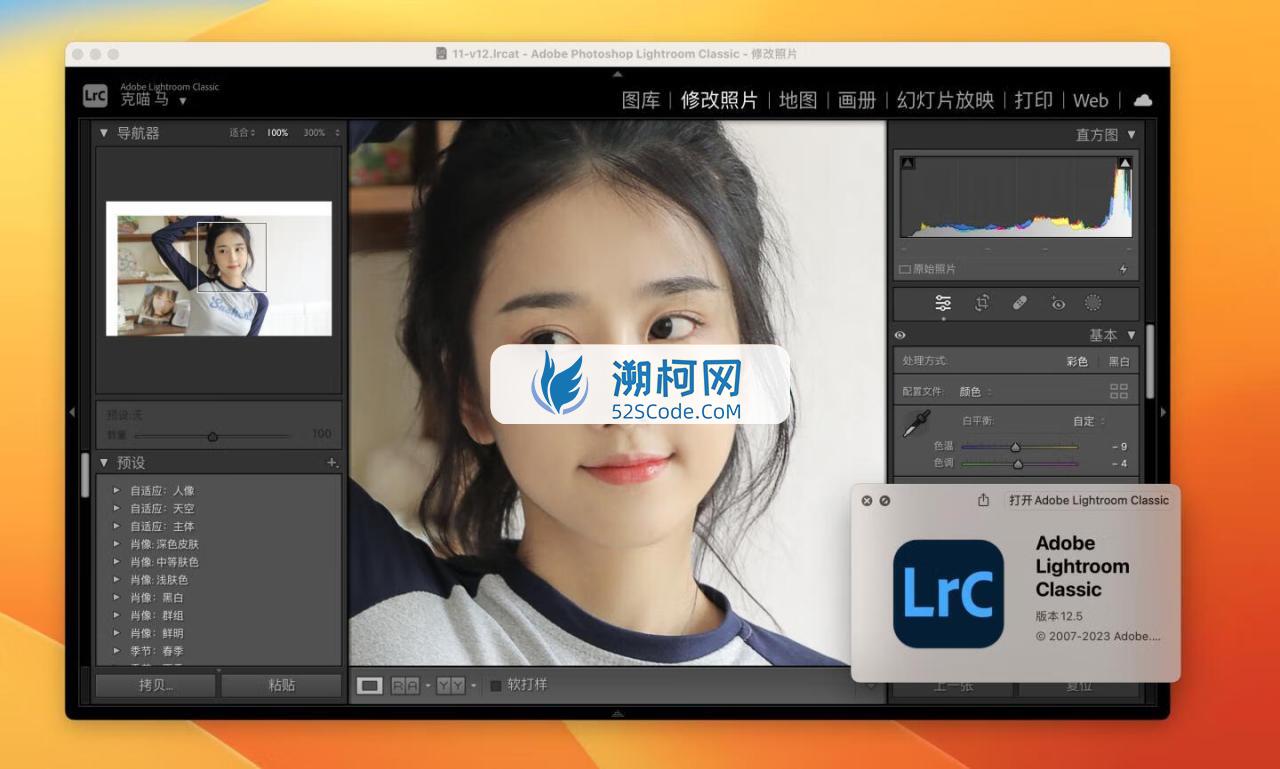Viewport: 1280px width, 769px height.
Task: Select the Red eye correction tool
Action: pos(1058,303)
